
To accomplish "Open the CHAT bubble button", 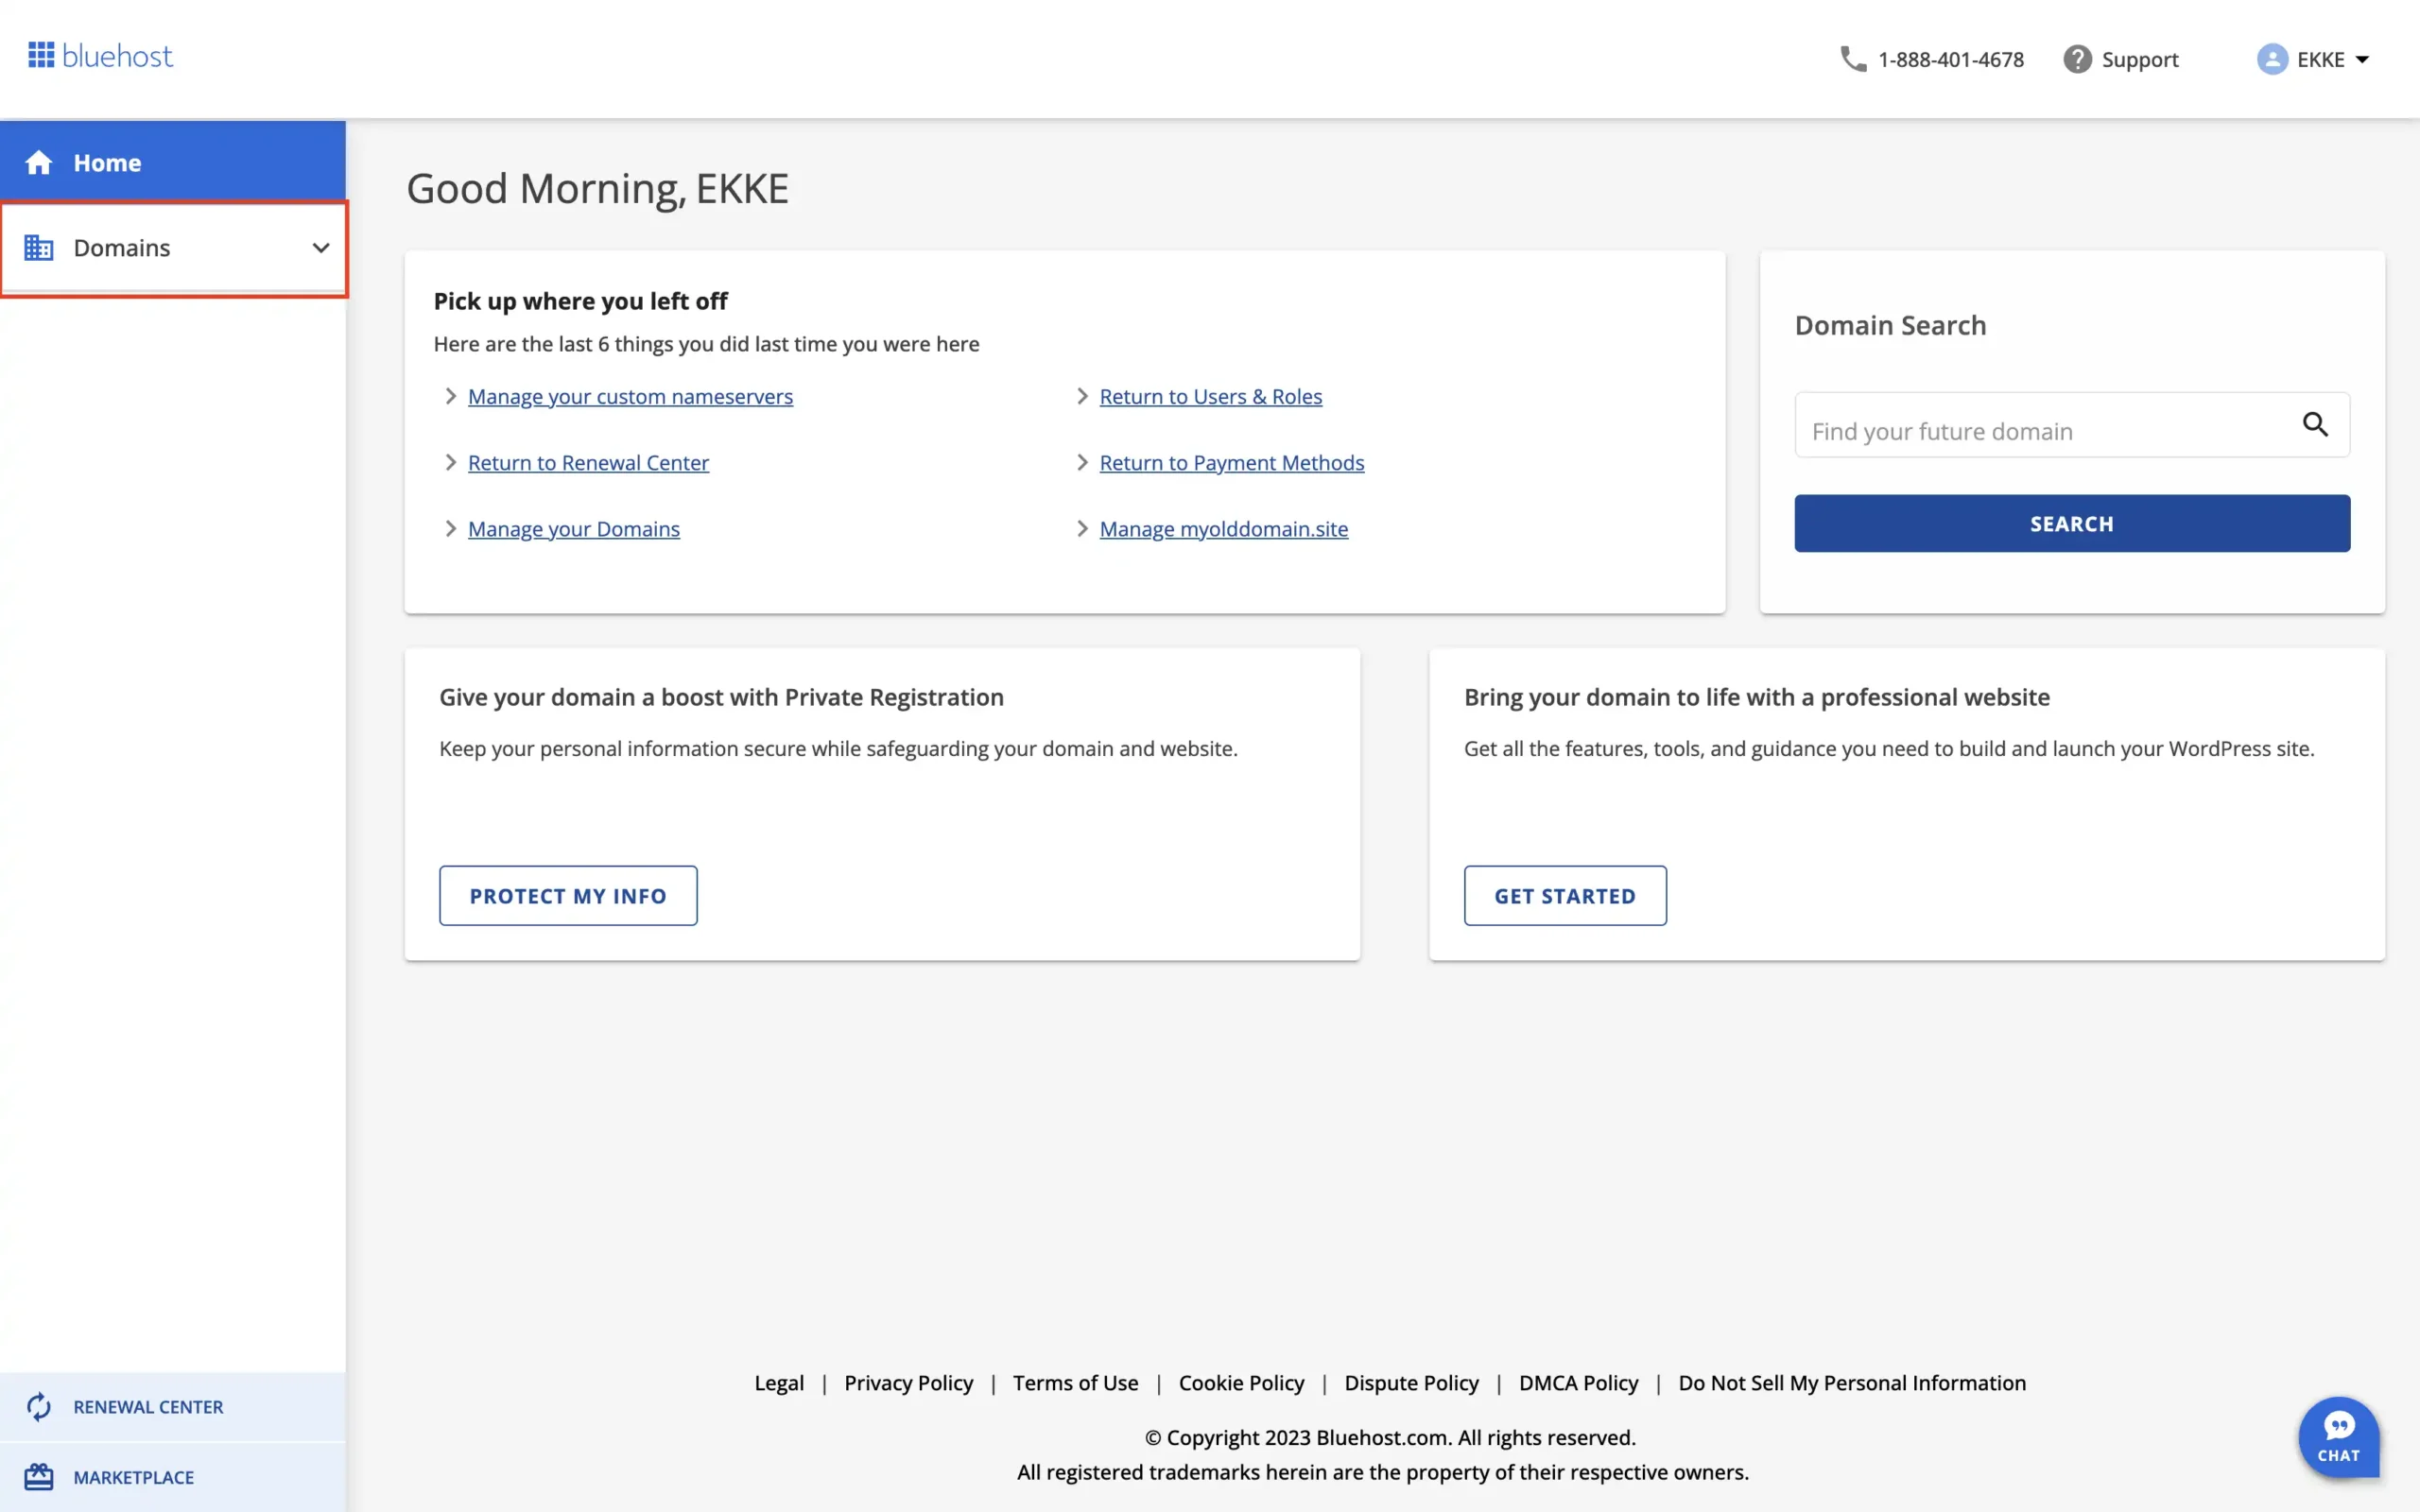I will click(2339, 1437).
